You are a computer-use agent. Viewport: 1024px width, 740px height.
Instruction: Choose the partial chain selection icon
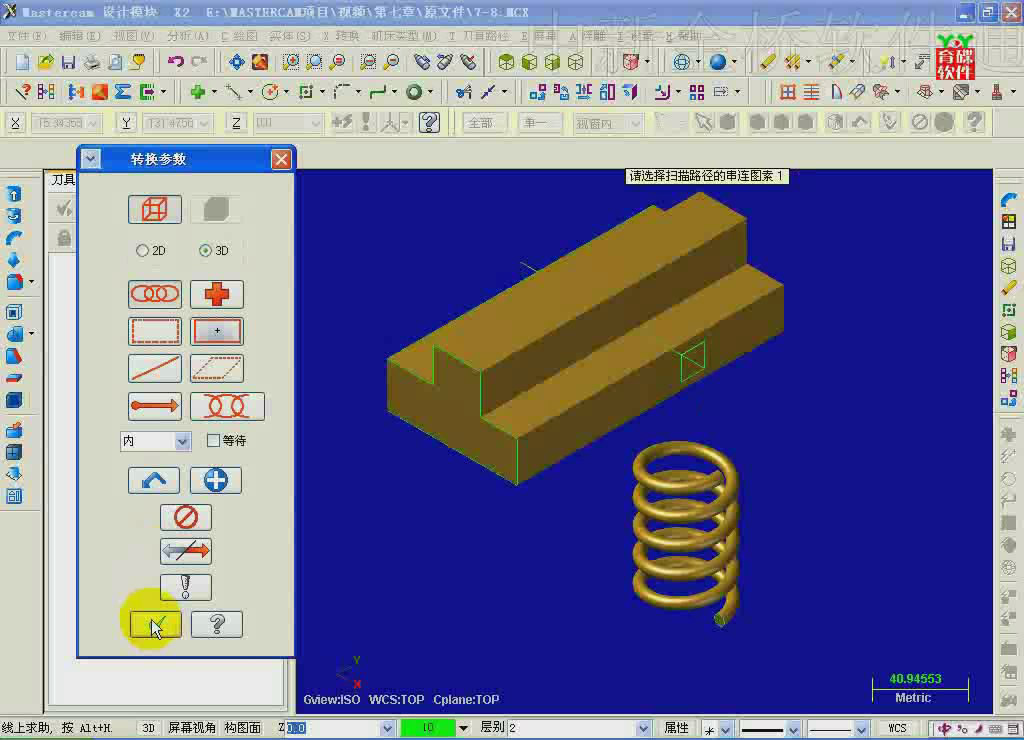click(227, 406)
